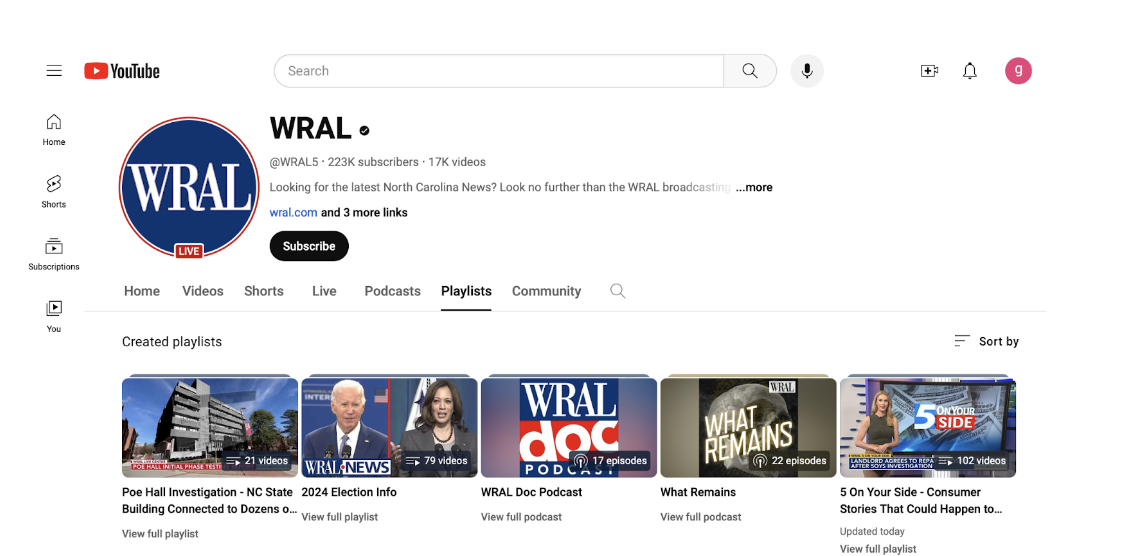Click the 22 episodes badge

click(790, 461)
